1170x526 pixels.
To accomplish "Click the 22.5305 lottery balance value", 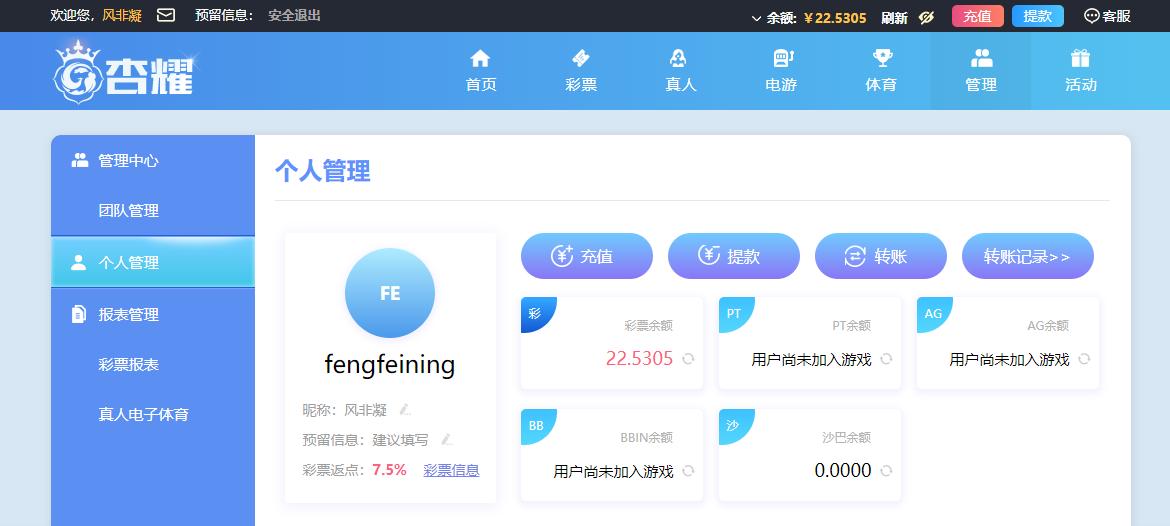I will point(639,359).
